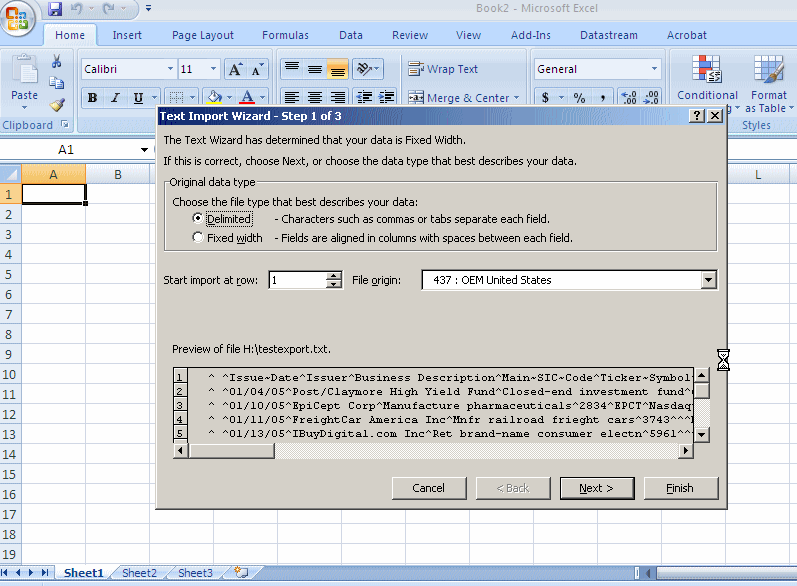Click the Accounting dollar format icon
This screenshot has height=586, width=797.
click(545, 98)
